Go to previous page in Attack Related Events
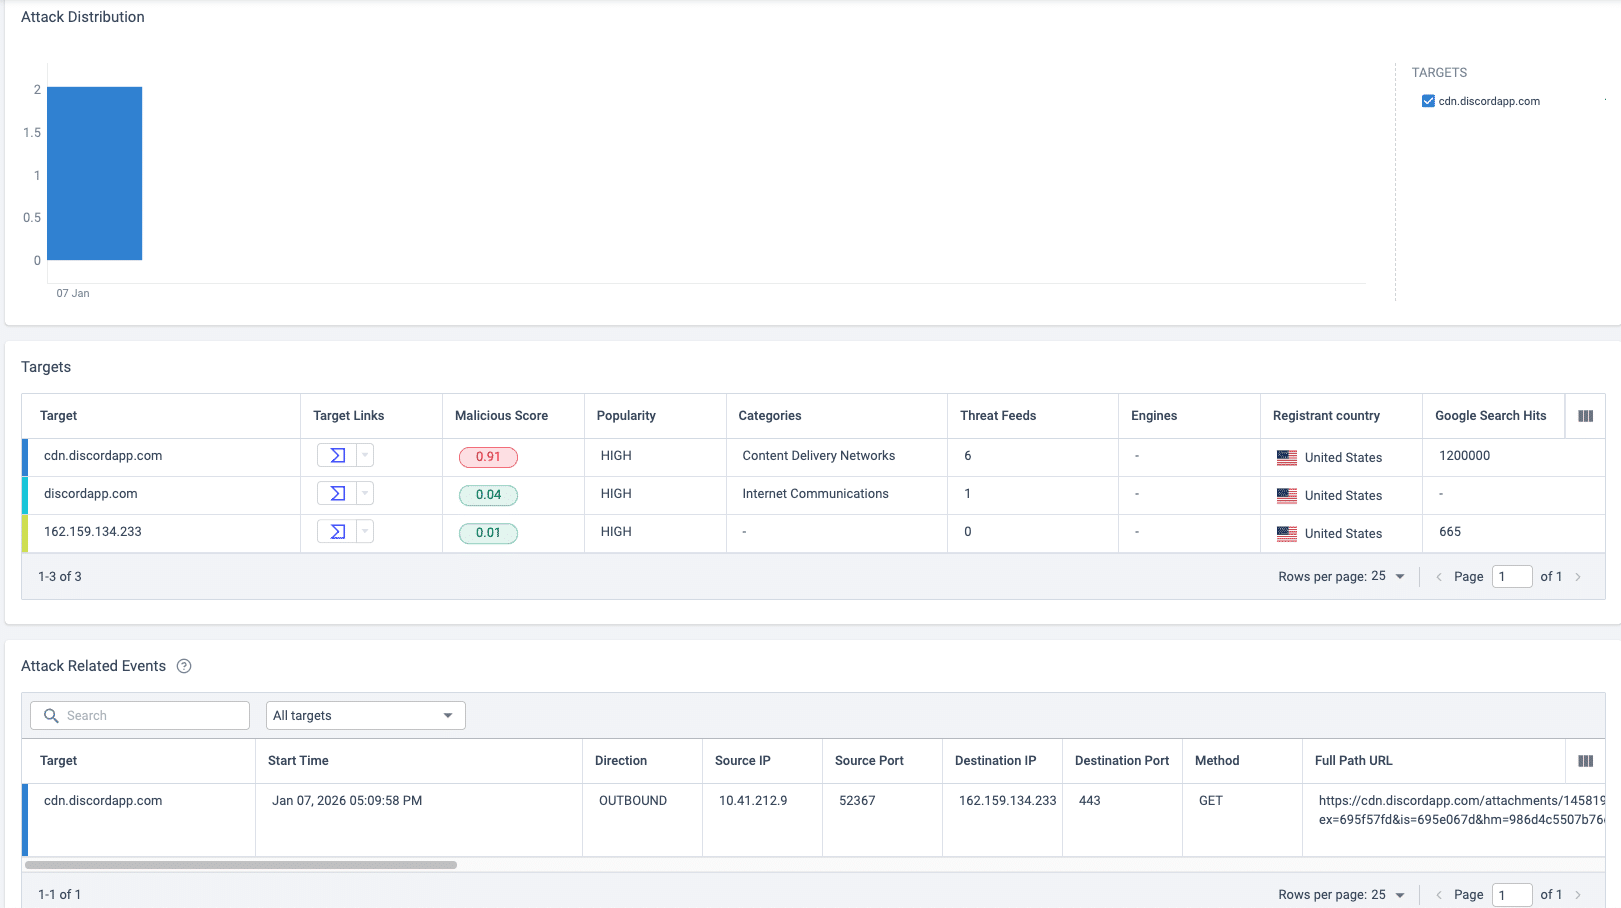 coord(1439,895)
